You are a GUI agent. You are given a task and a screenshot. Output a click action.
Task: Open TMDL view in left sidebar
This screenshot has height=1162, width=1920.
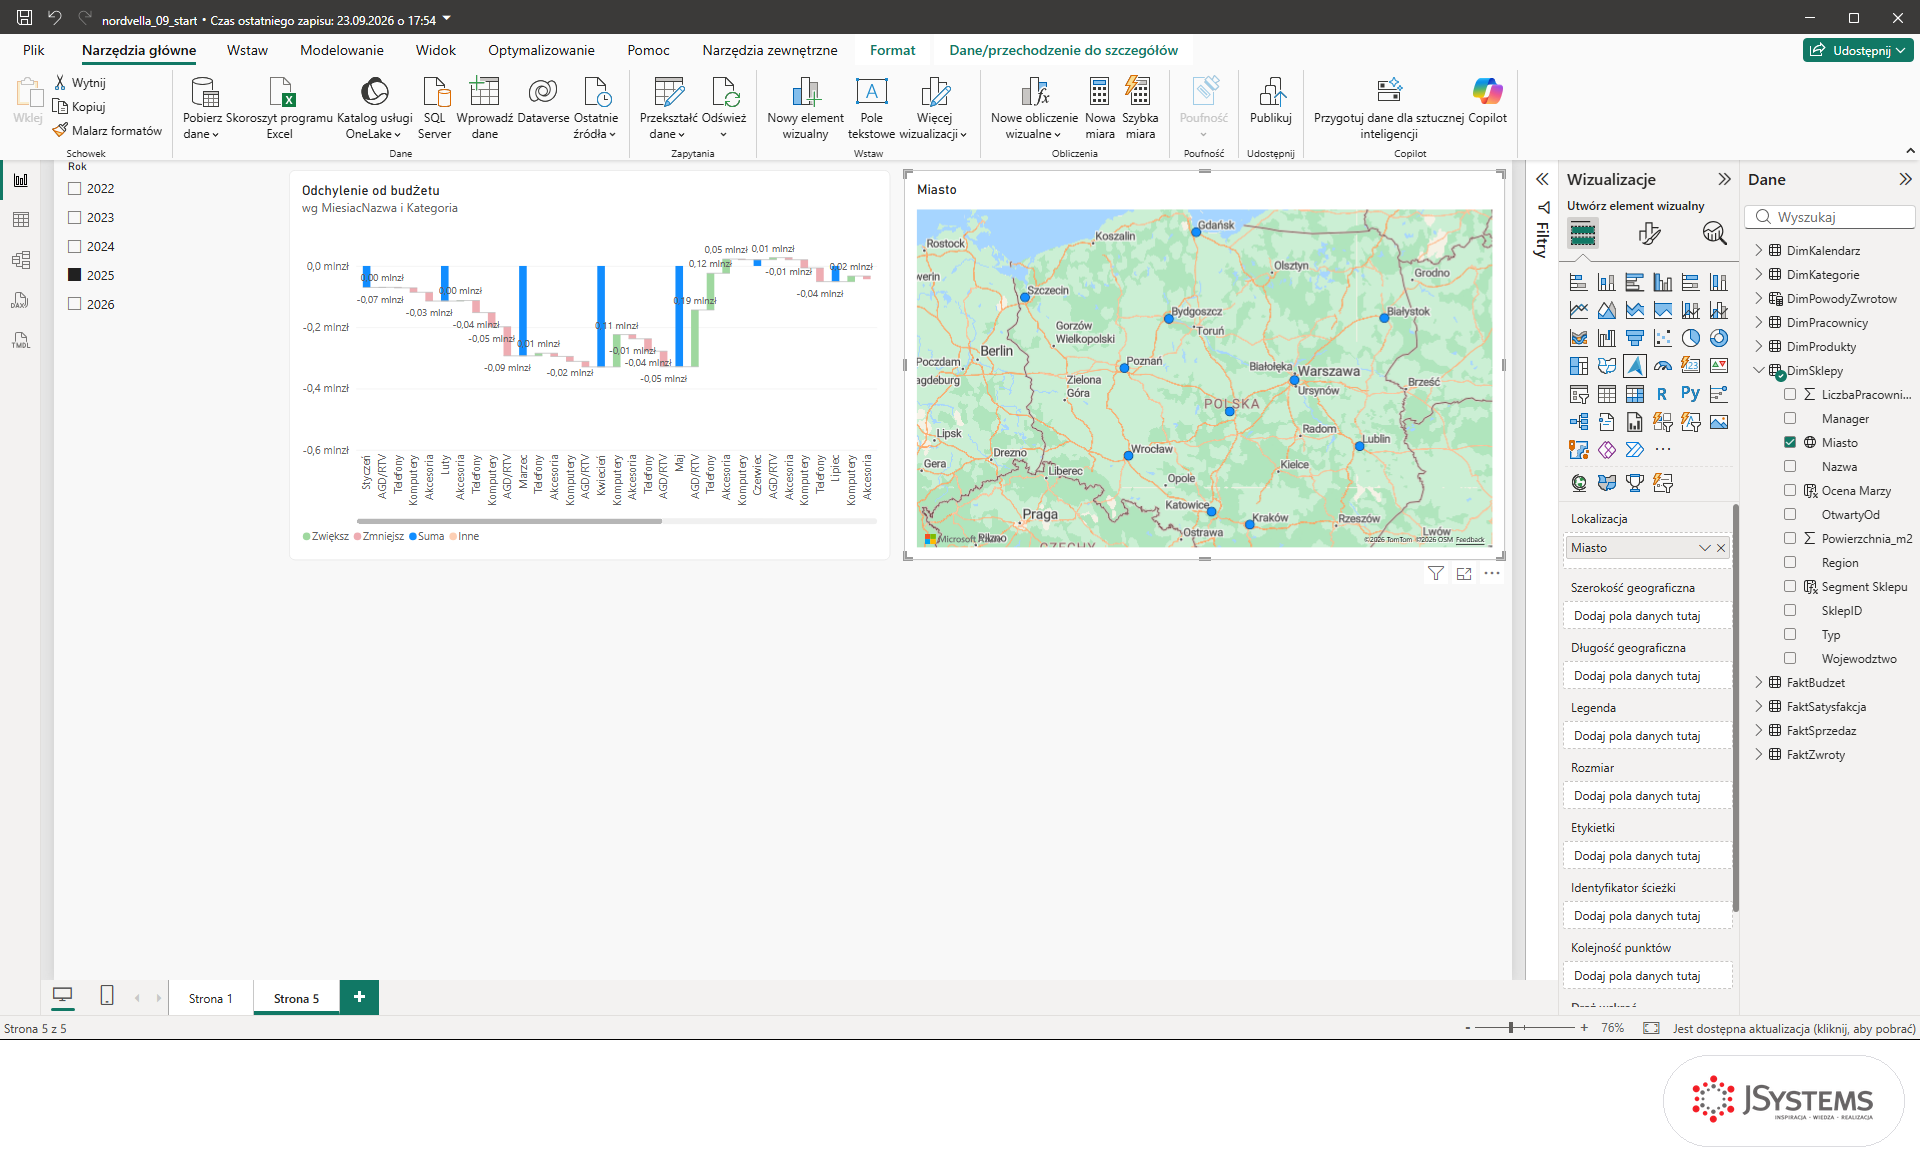coord(21,340)
